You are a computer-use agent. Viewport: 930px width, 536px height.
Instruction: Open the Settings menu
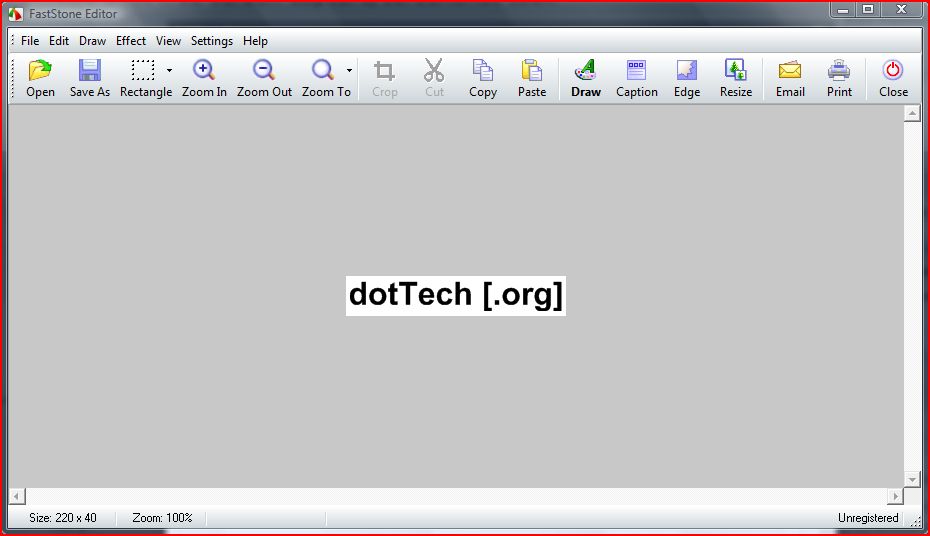click(212, 41)
